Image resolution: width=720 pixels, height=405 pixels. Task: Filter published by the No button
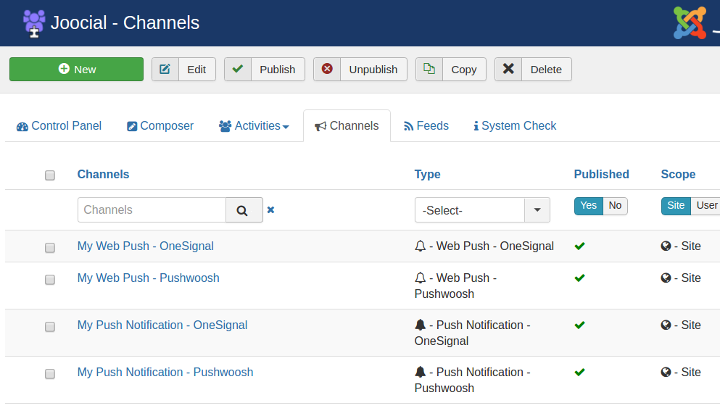tap(615, 206)
